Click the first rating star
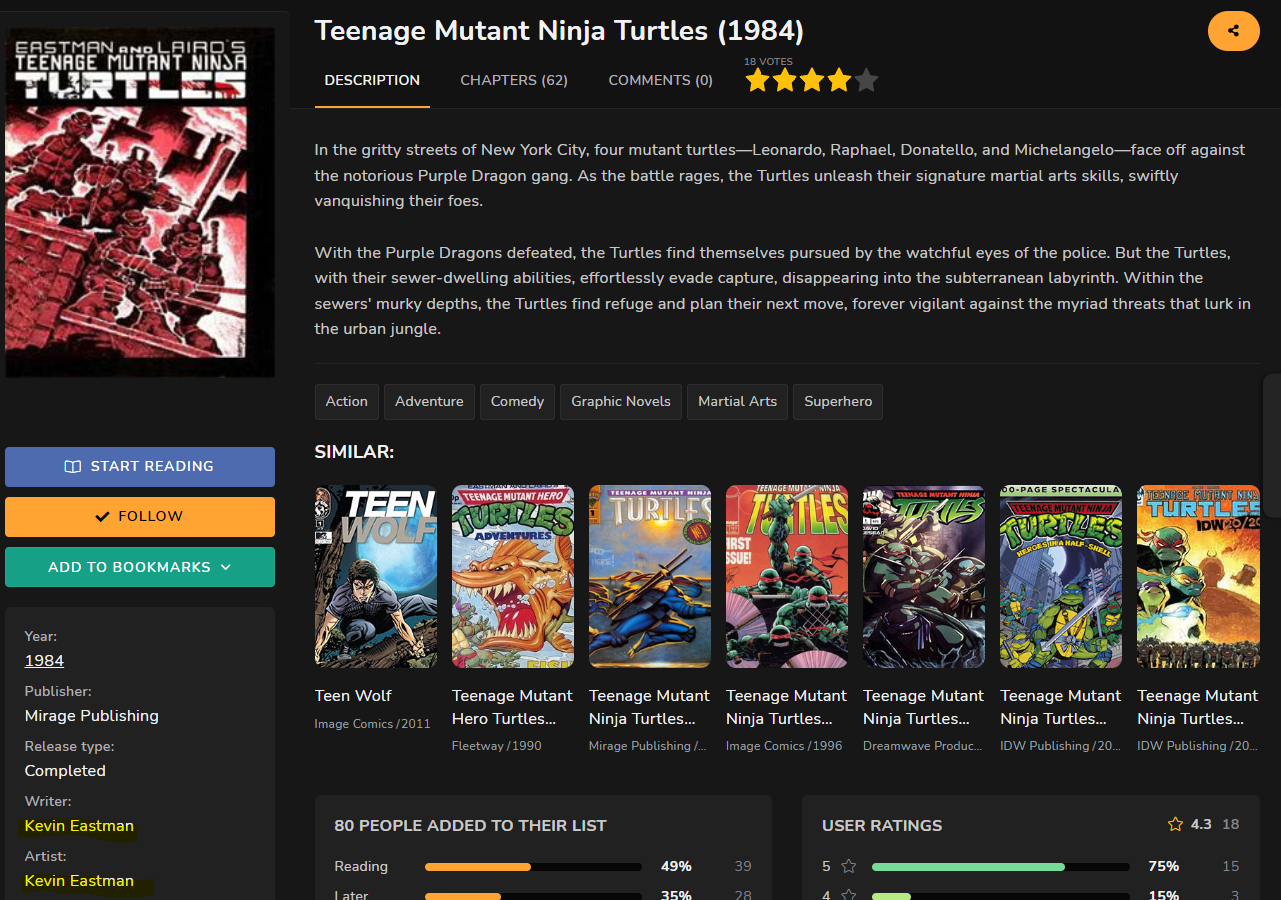 coord(757,80)
